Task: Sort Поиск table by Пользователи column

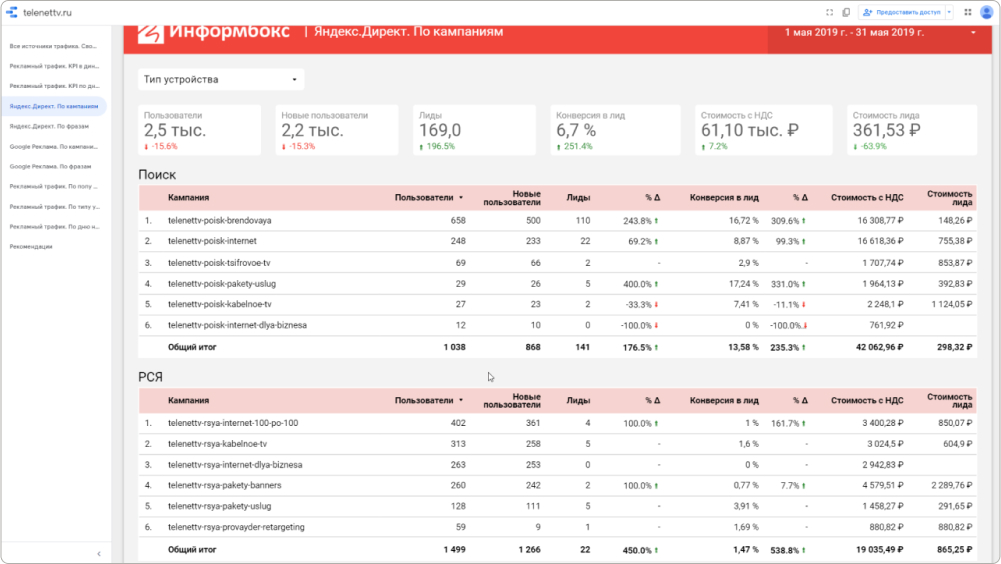Action: point(428,197)
